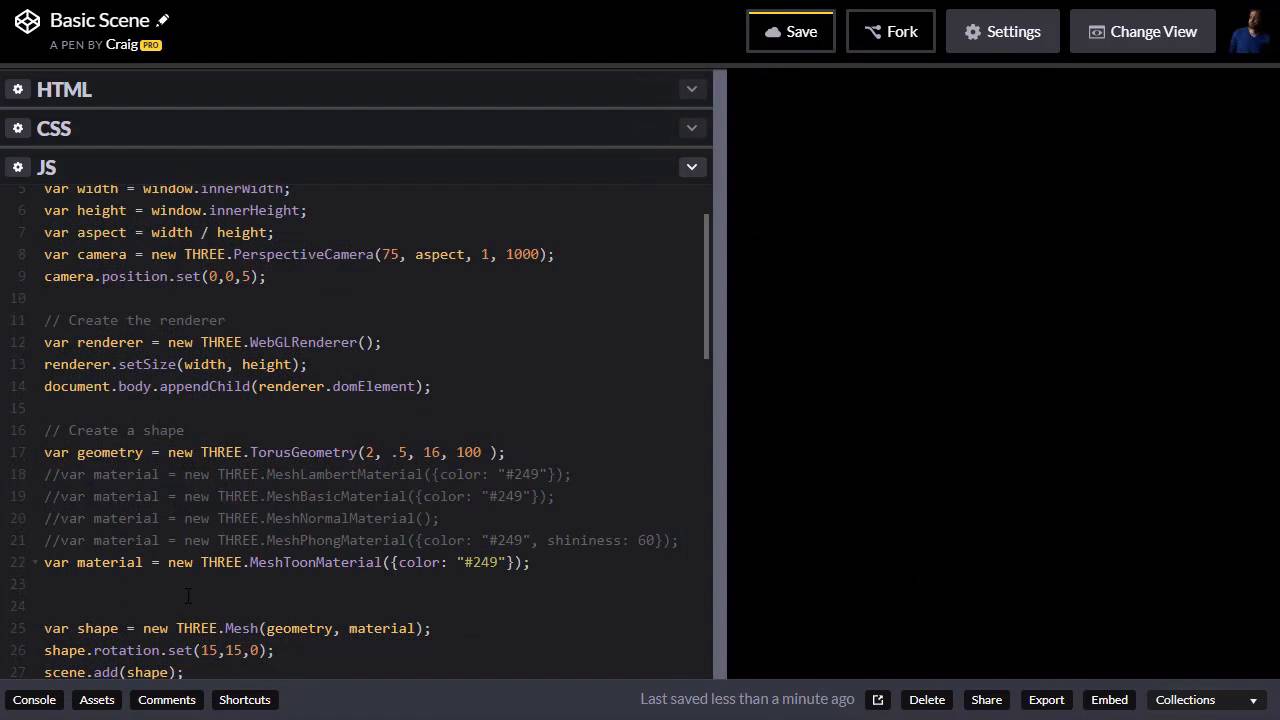Collapse the JS editor chevron
1280x720 pixels.
tap(691, 167)
